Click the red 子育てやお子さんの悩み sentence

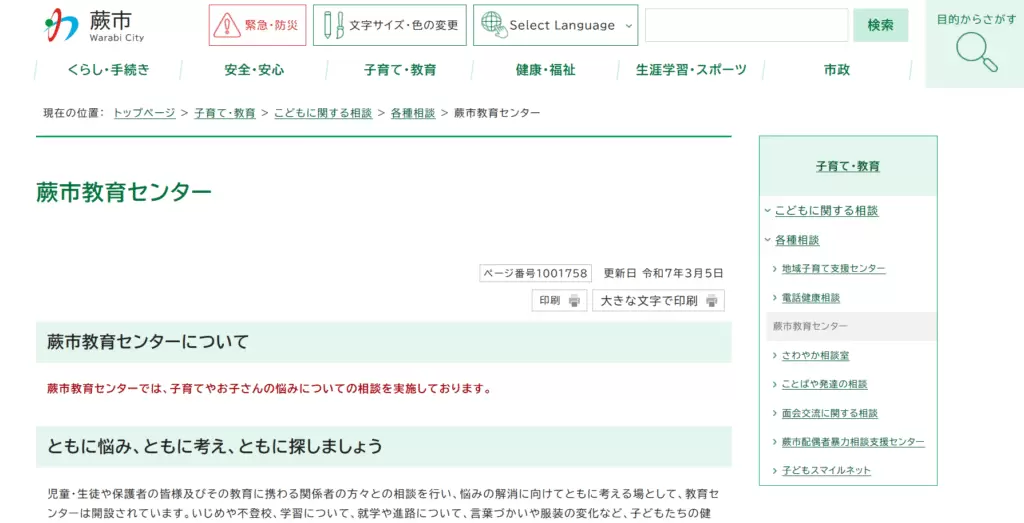(x=269, y=388)
